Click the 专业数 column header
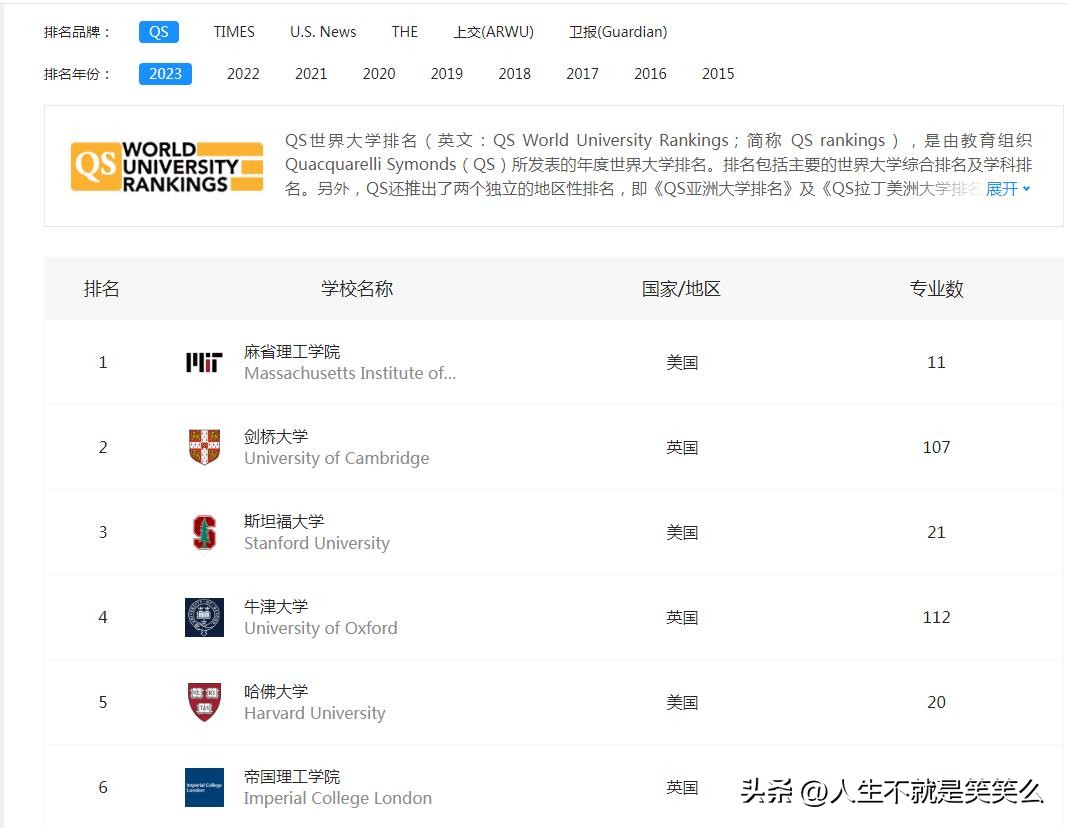Image resolution: width=1068 pixels, height=828 pixels. tap(935, 288)
